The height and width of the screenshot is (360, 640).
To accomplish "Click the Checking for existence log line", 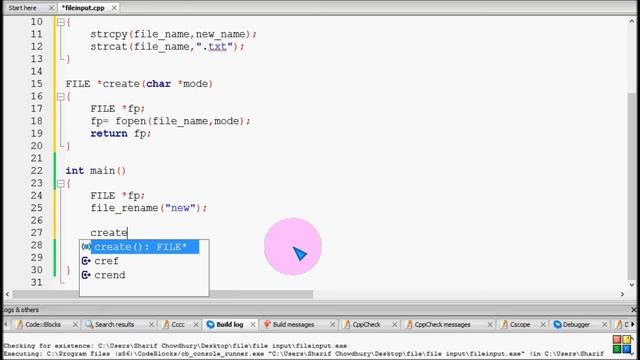I will [x=176, y=346].
